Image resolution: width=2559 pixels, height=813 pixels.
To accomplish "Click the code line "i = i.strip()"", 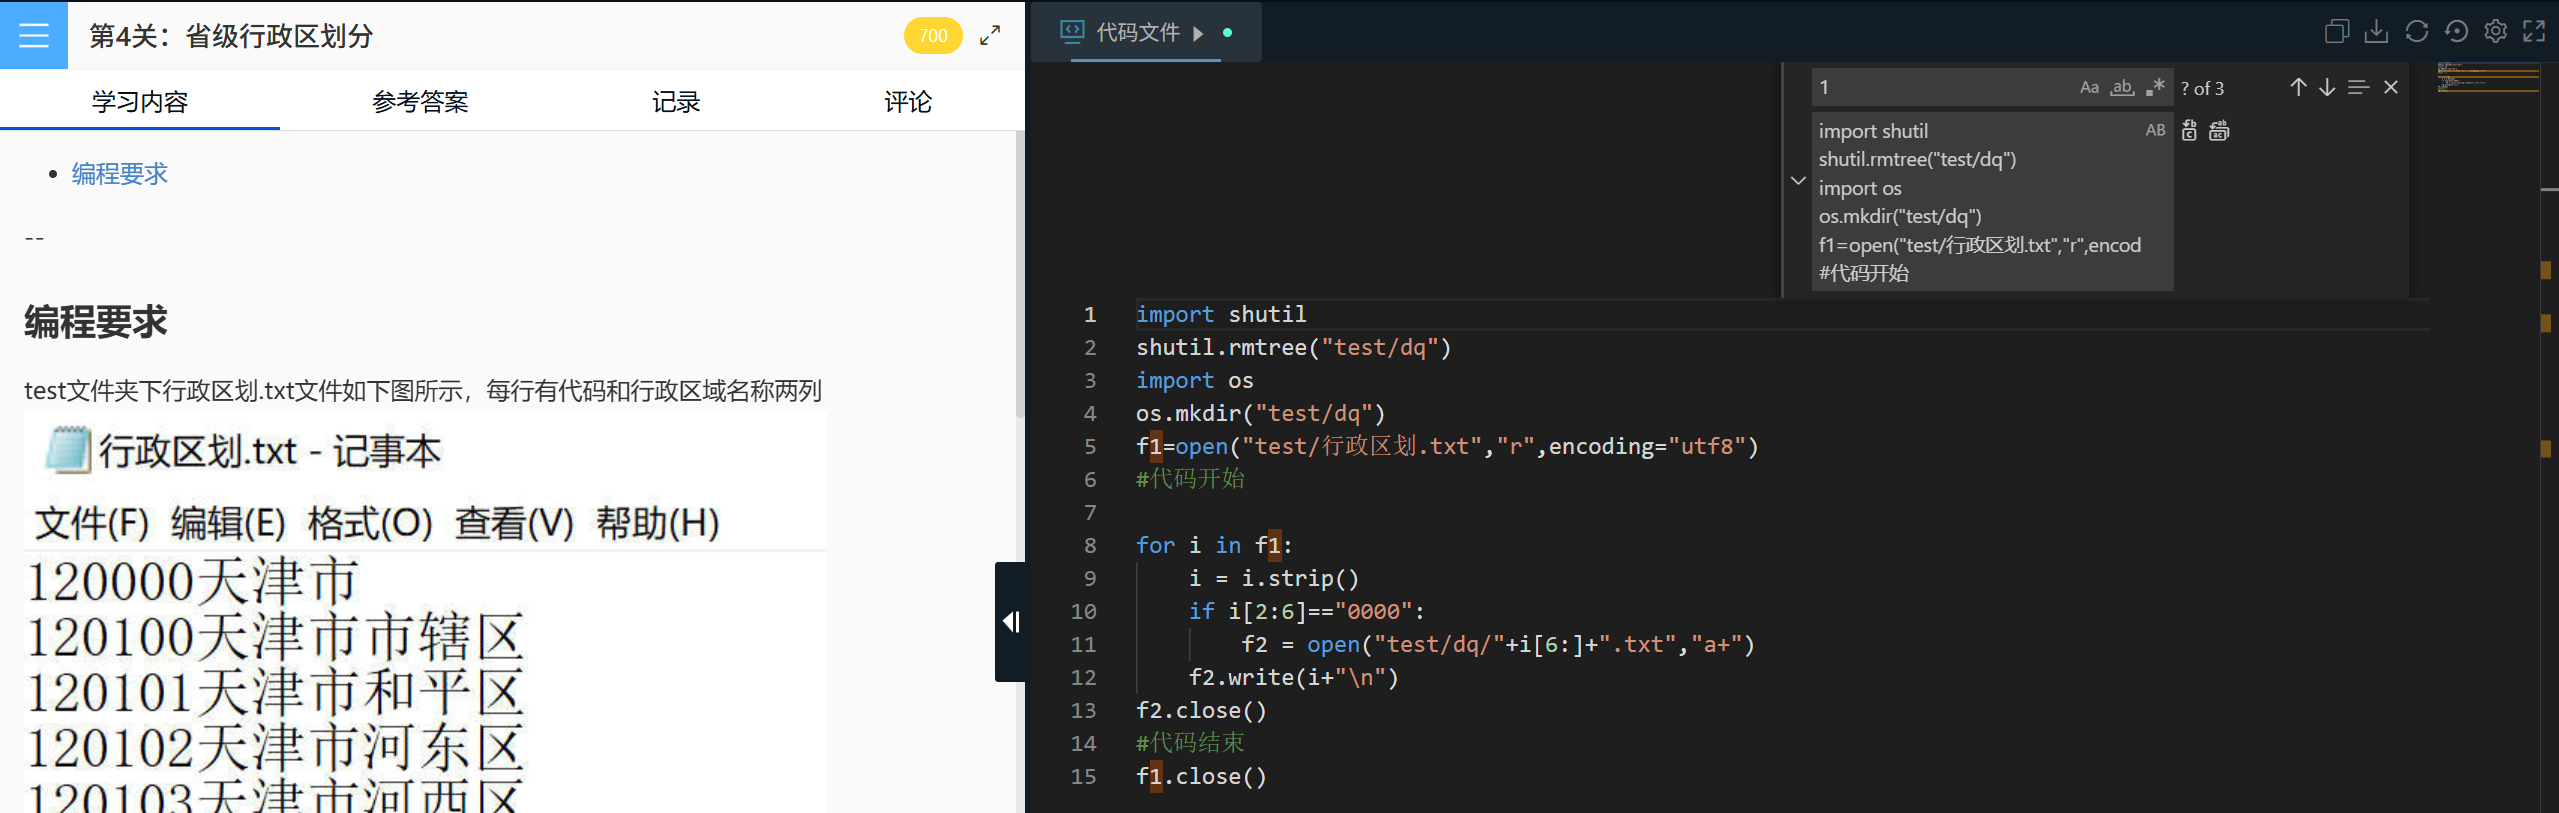I will pyautogui.click(x=1274, y=578).
